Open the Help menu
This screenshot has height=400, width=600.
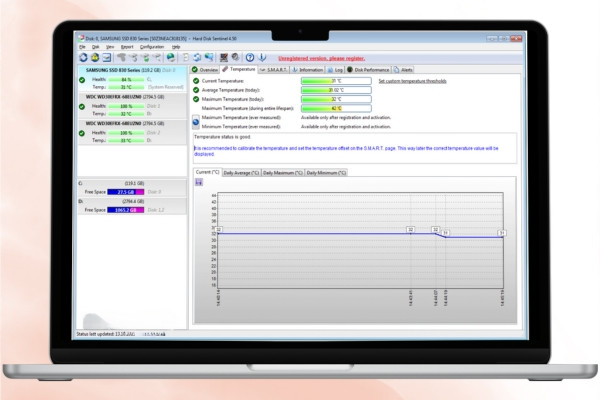pos(176,47)
